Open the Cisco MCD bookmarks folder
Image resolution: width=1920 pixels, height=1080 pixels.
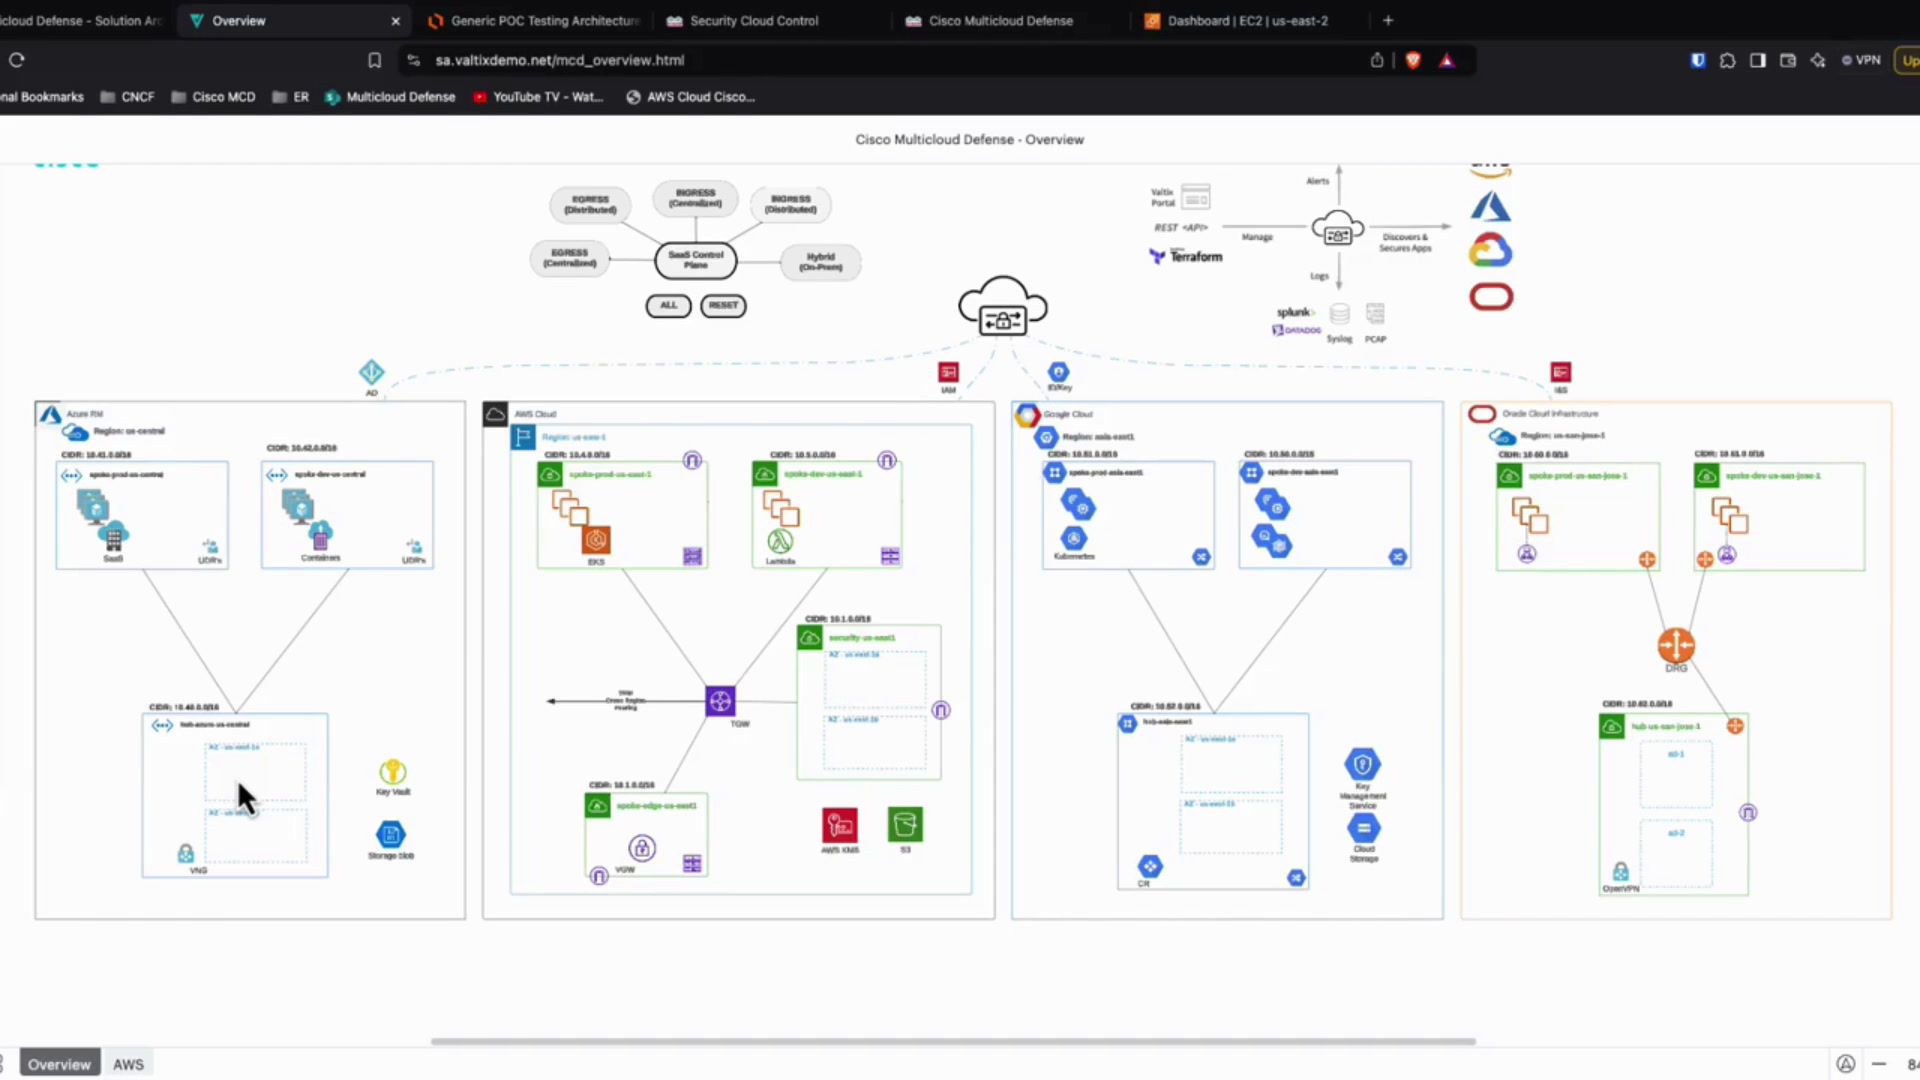(x=213, y=97)
